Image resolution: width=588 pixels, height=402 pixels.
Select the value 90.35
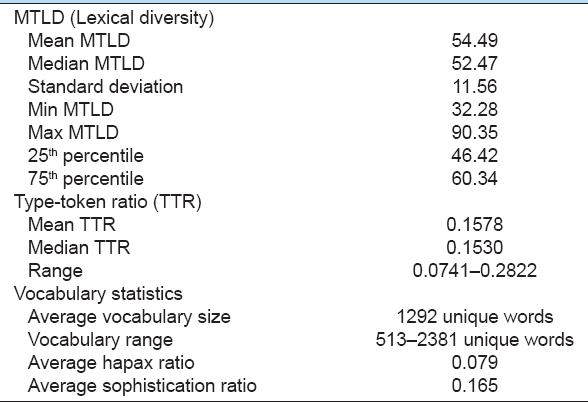pos(474,132)
